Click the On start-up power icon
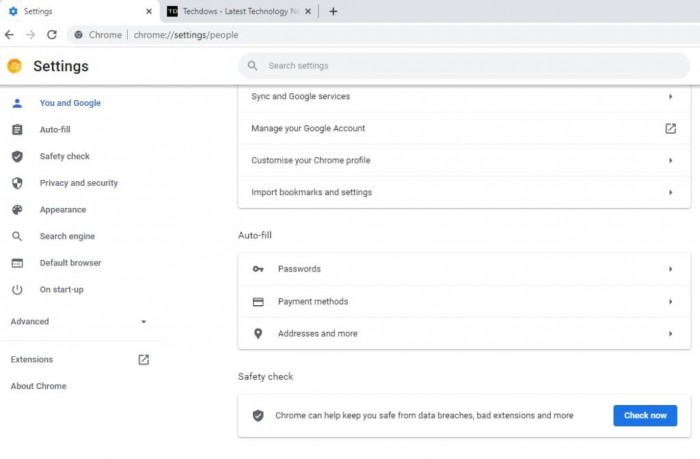This screenshot has width=700, height=459. click(17, 290)
